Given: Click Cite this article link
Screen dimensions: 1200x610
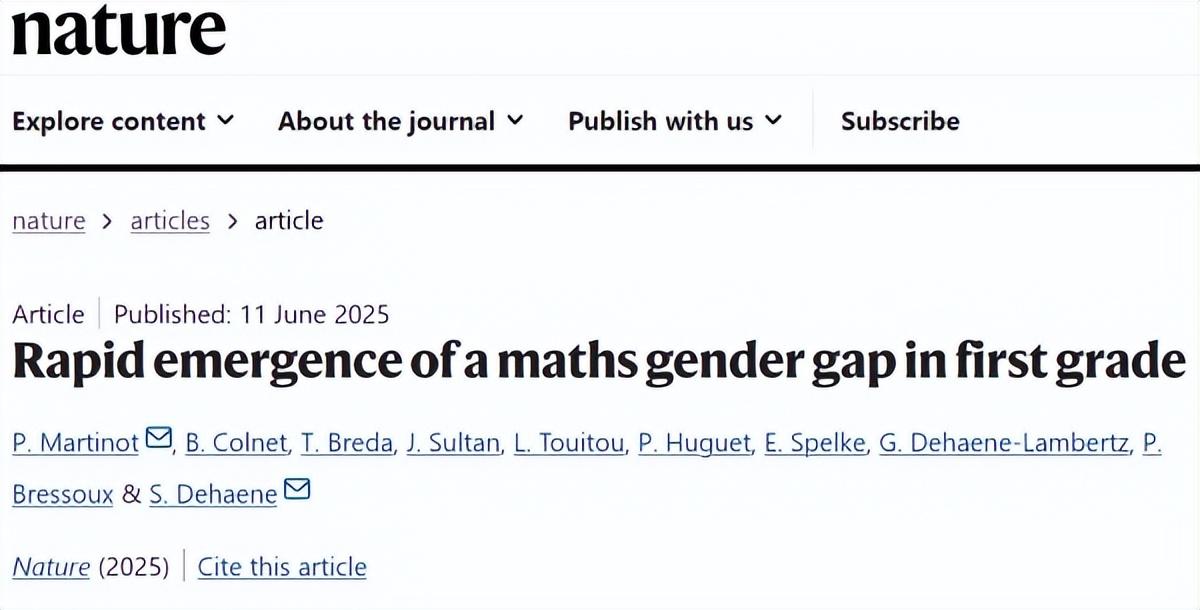Looking at the screenshot, I should click(x=282, y=568).
